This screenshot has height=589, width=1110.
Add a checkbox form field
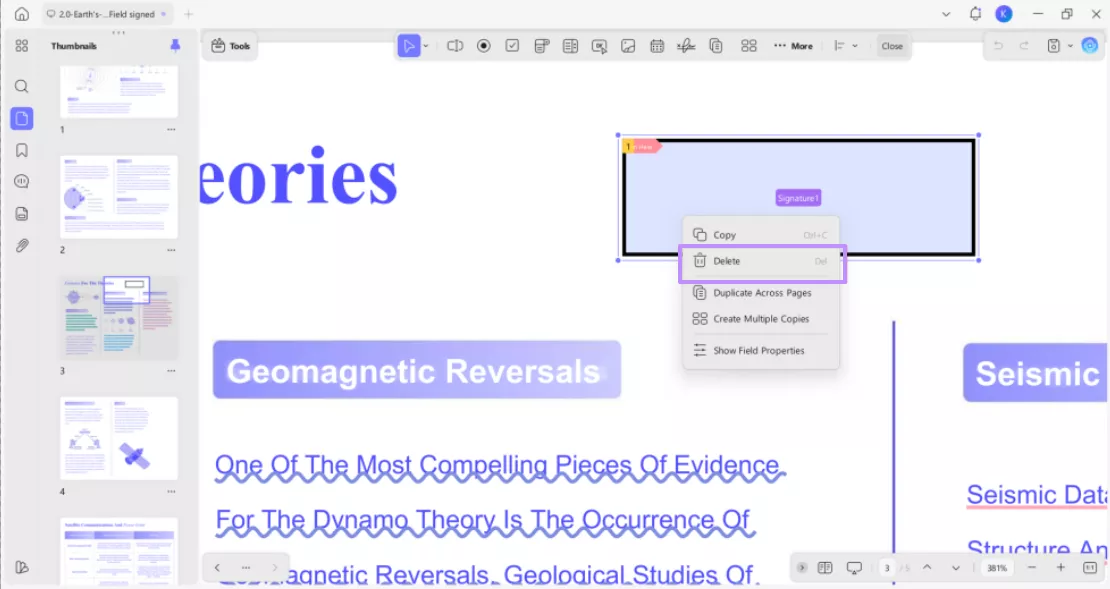coord(513,46)
